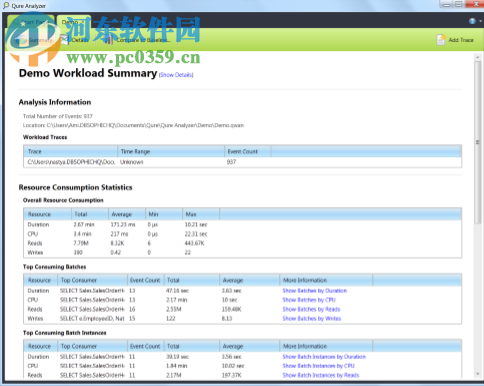Screen dimensions: 484x386
Task: Click the 197.37K average cell
Action: pyautogui.click(x=232, y=375)
